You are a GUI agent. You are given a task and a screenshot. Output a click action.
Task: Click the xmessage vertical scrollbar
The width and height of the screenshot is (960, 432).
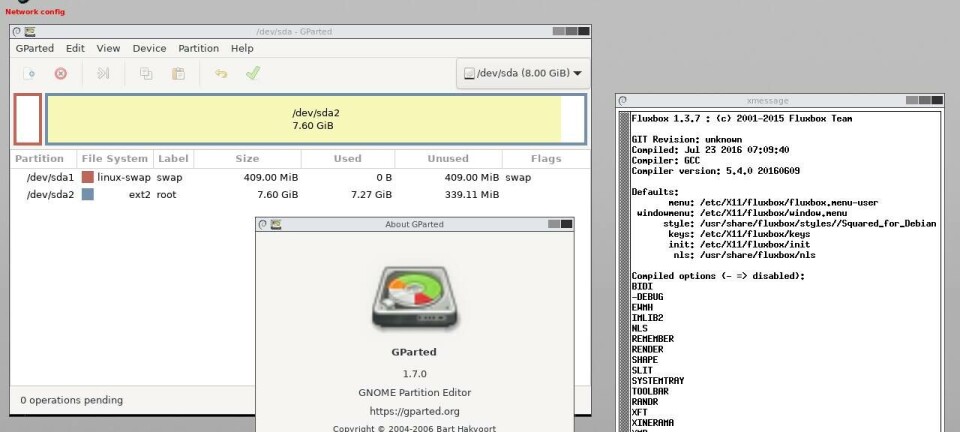(624, 271)
